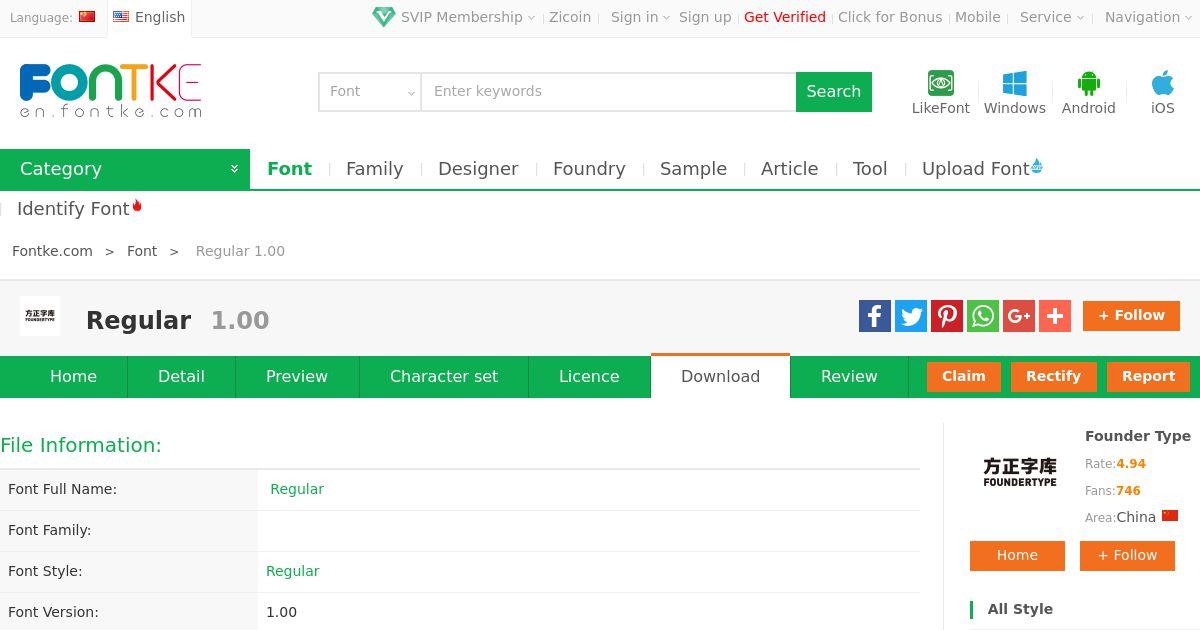Click the green Search button
This screenshot has height=630, width=1200.
pos(834,91)
